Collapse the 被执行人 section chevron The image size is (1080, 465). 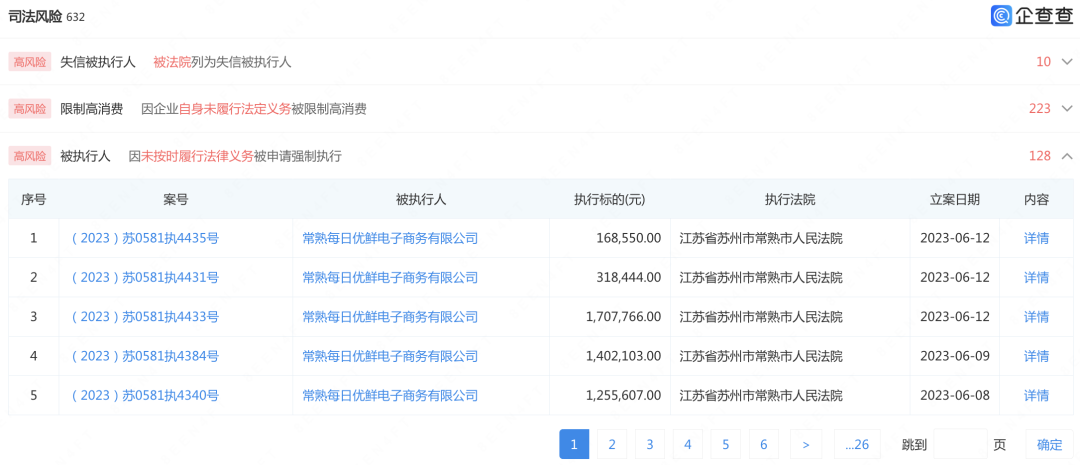coord(1066,156)
